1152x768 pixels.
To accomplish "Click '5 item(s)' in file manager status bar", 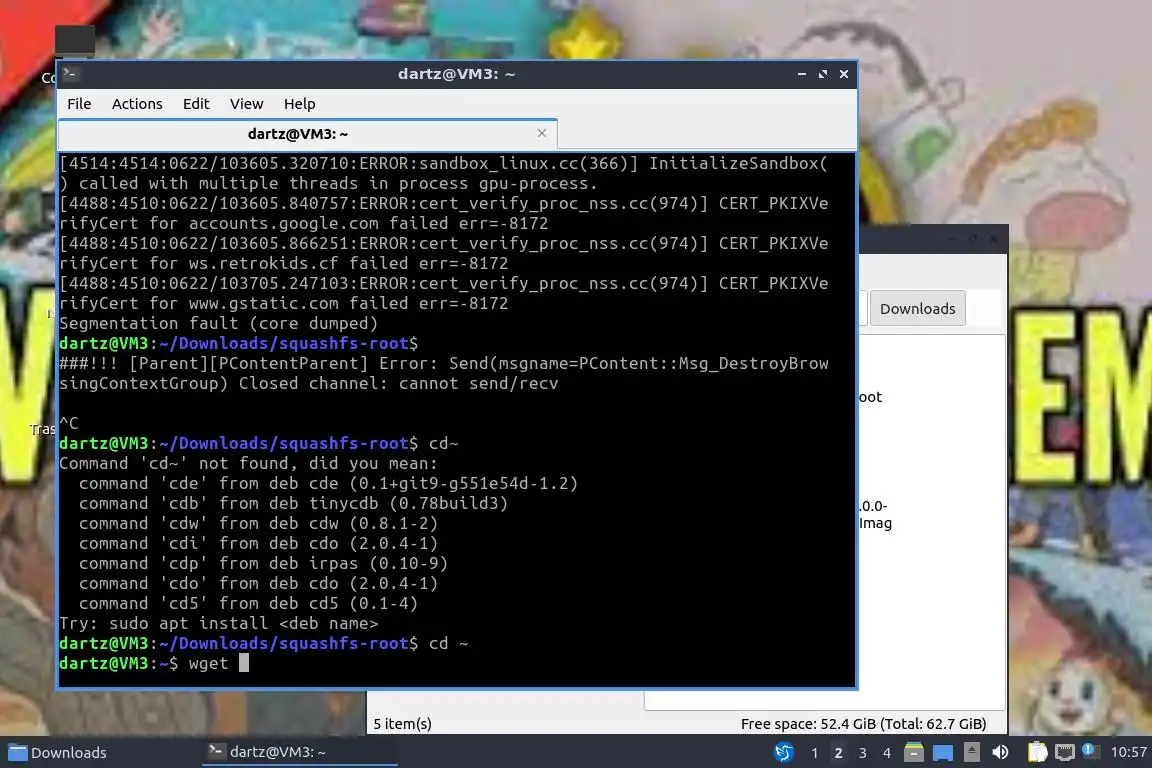I will pyautogui.click(x=403, y=724).
